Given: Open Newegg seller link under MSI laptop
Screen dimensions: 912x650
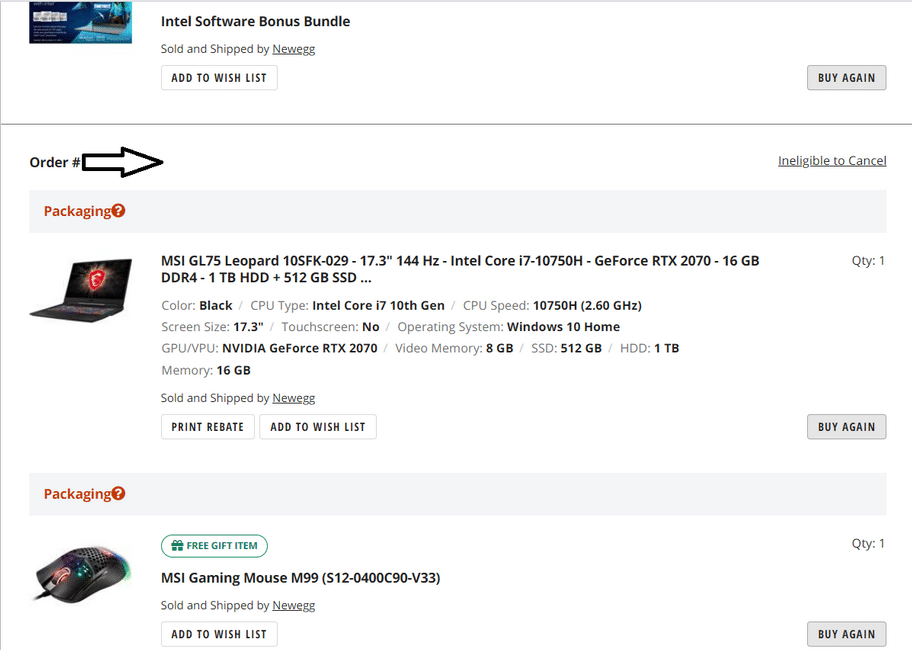Looking at the screenshot, I should (294, 398).
